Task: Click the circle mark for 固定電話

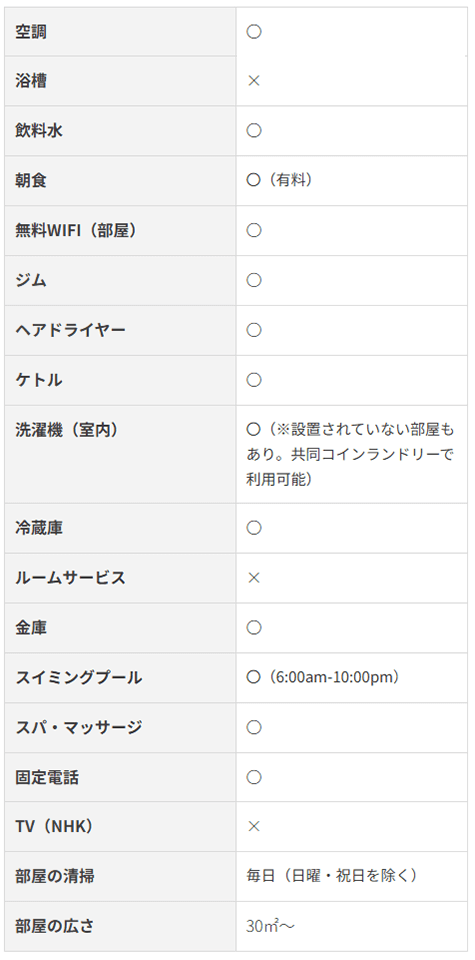Action: (254, 777)
